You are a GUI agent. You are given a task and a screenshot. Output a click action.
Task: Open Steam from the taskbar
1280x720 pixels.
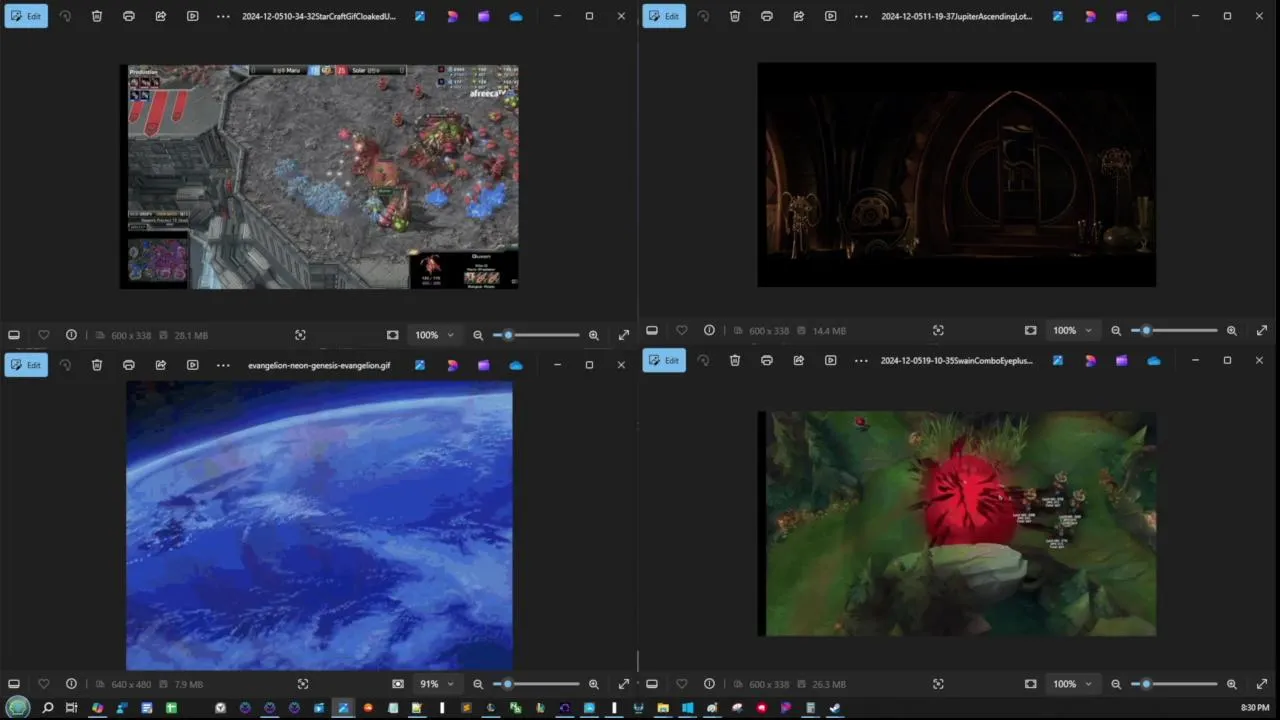[x=834, y=708]
